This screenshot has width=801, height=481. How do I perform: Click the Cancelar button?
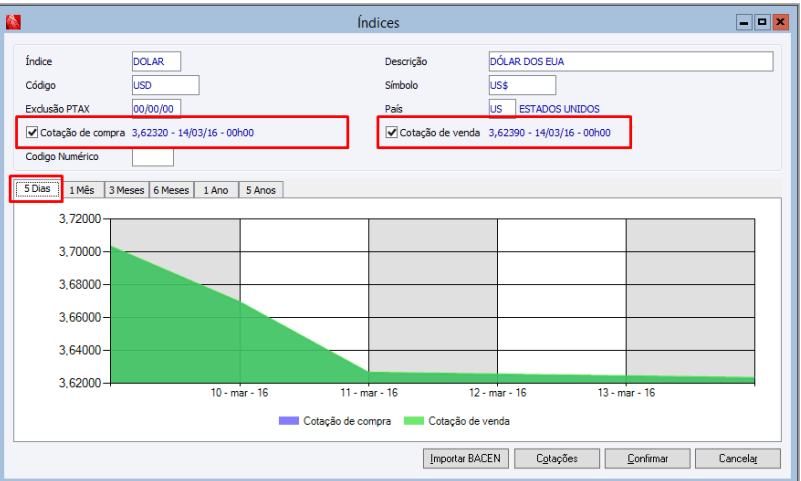pos(738,459)
